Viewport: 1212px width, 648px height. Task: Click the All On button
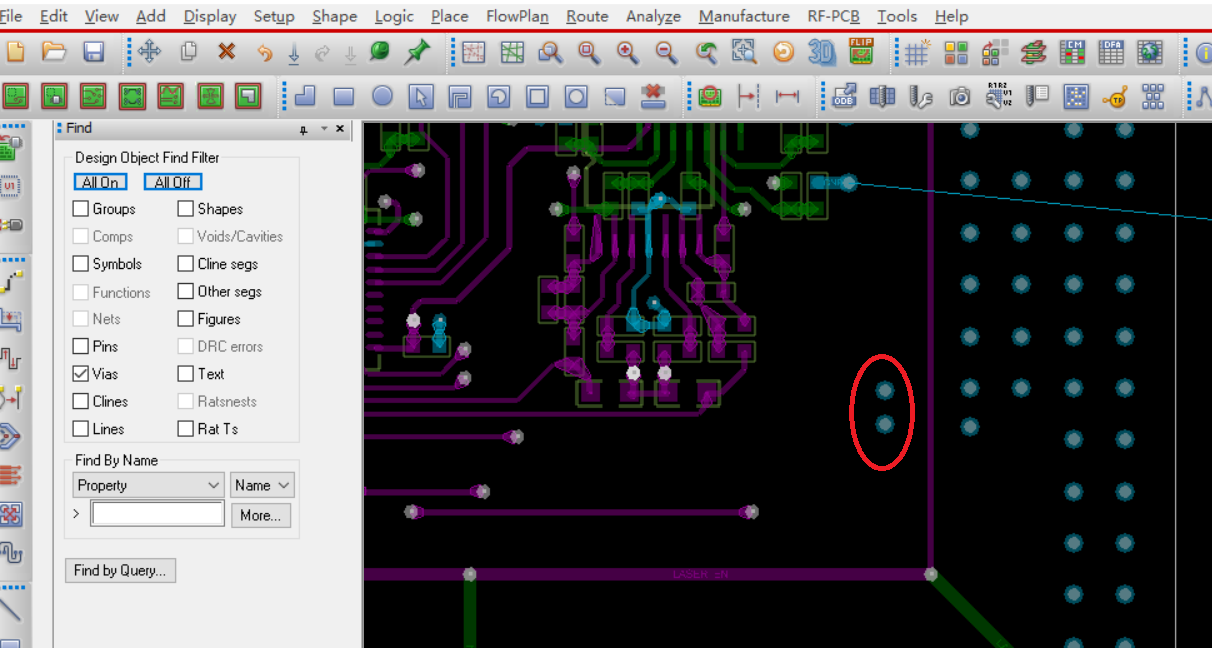(x=100, y=182)
